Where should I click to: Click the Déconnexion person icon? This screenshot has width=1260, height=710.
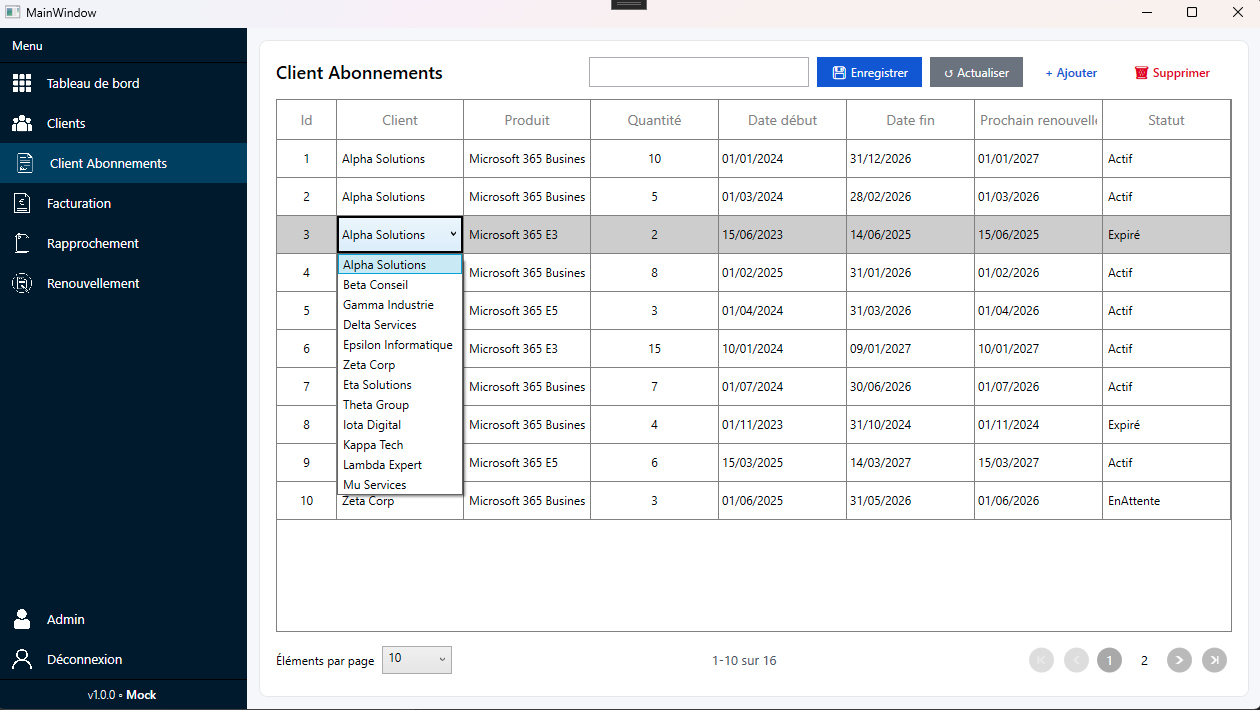tap(22, 659)
